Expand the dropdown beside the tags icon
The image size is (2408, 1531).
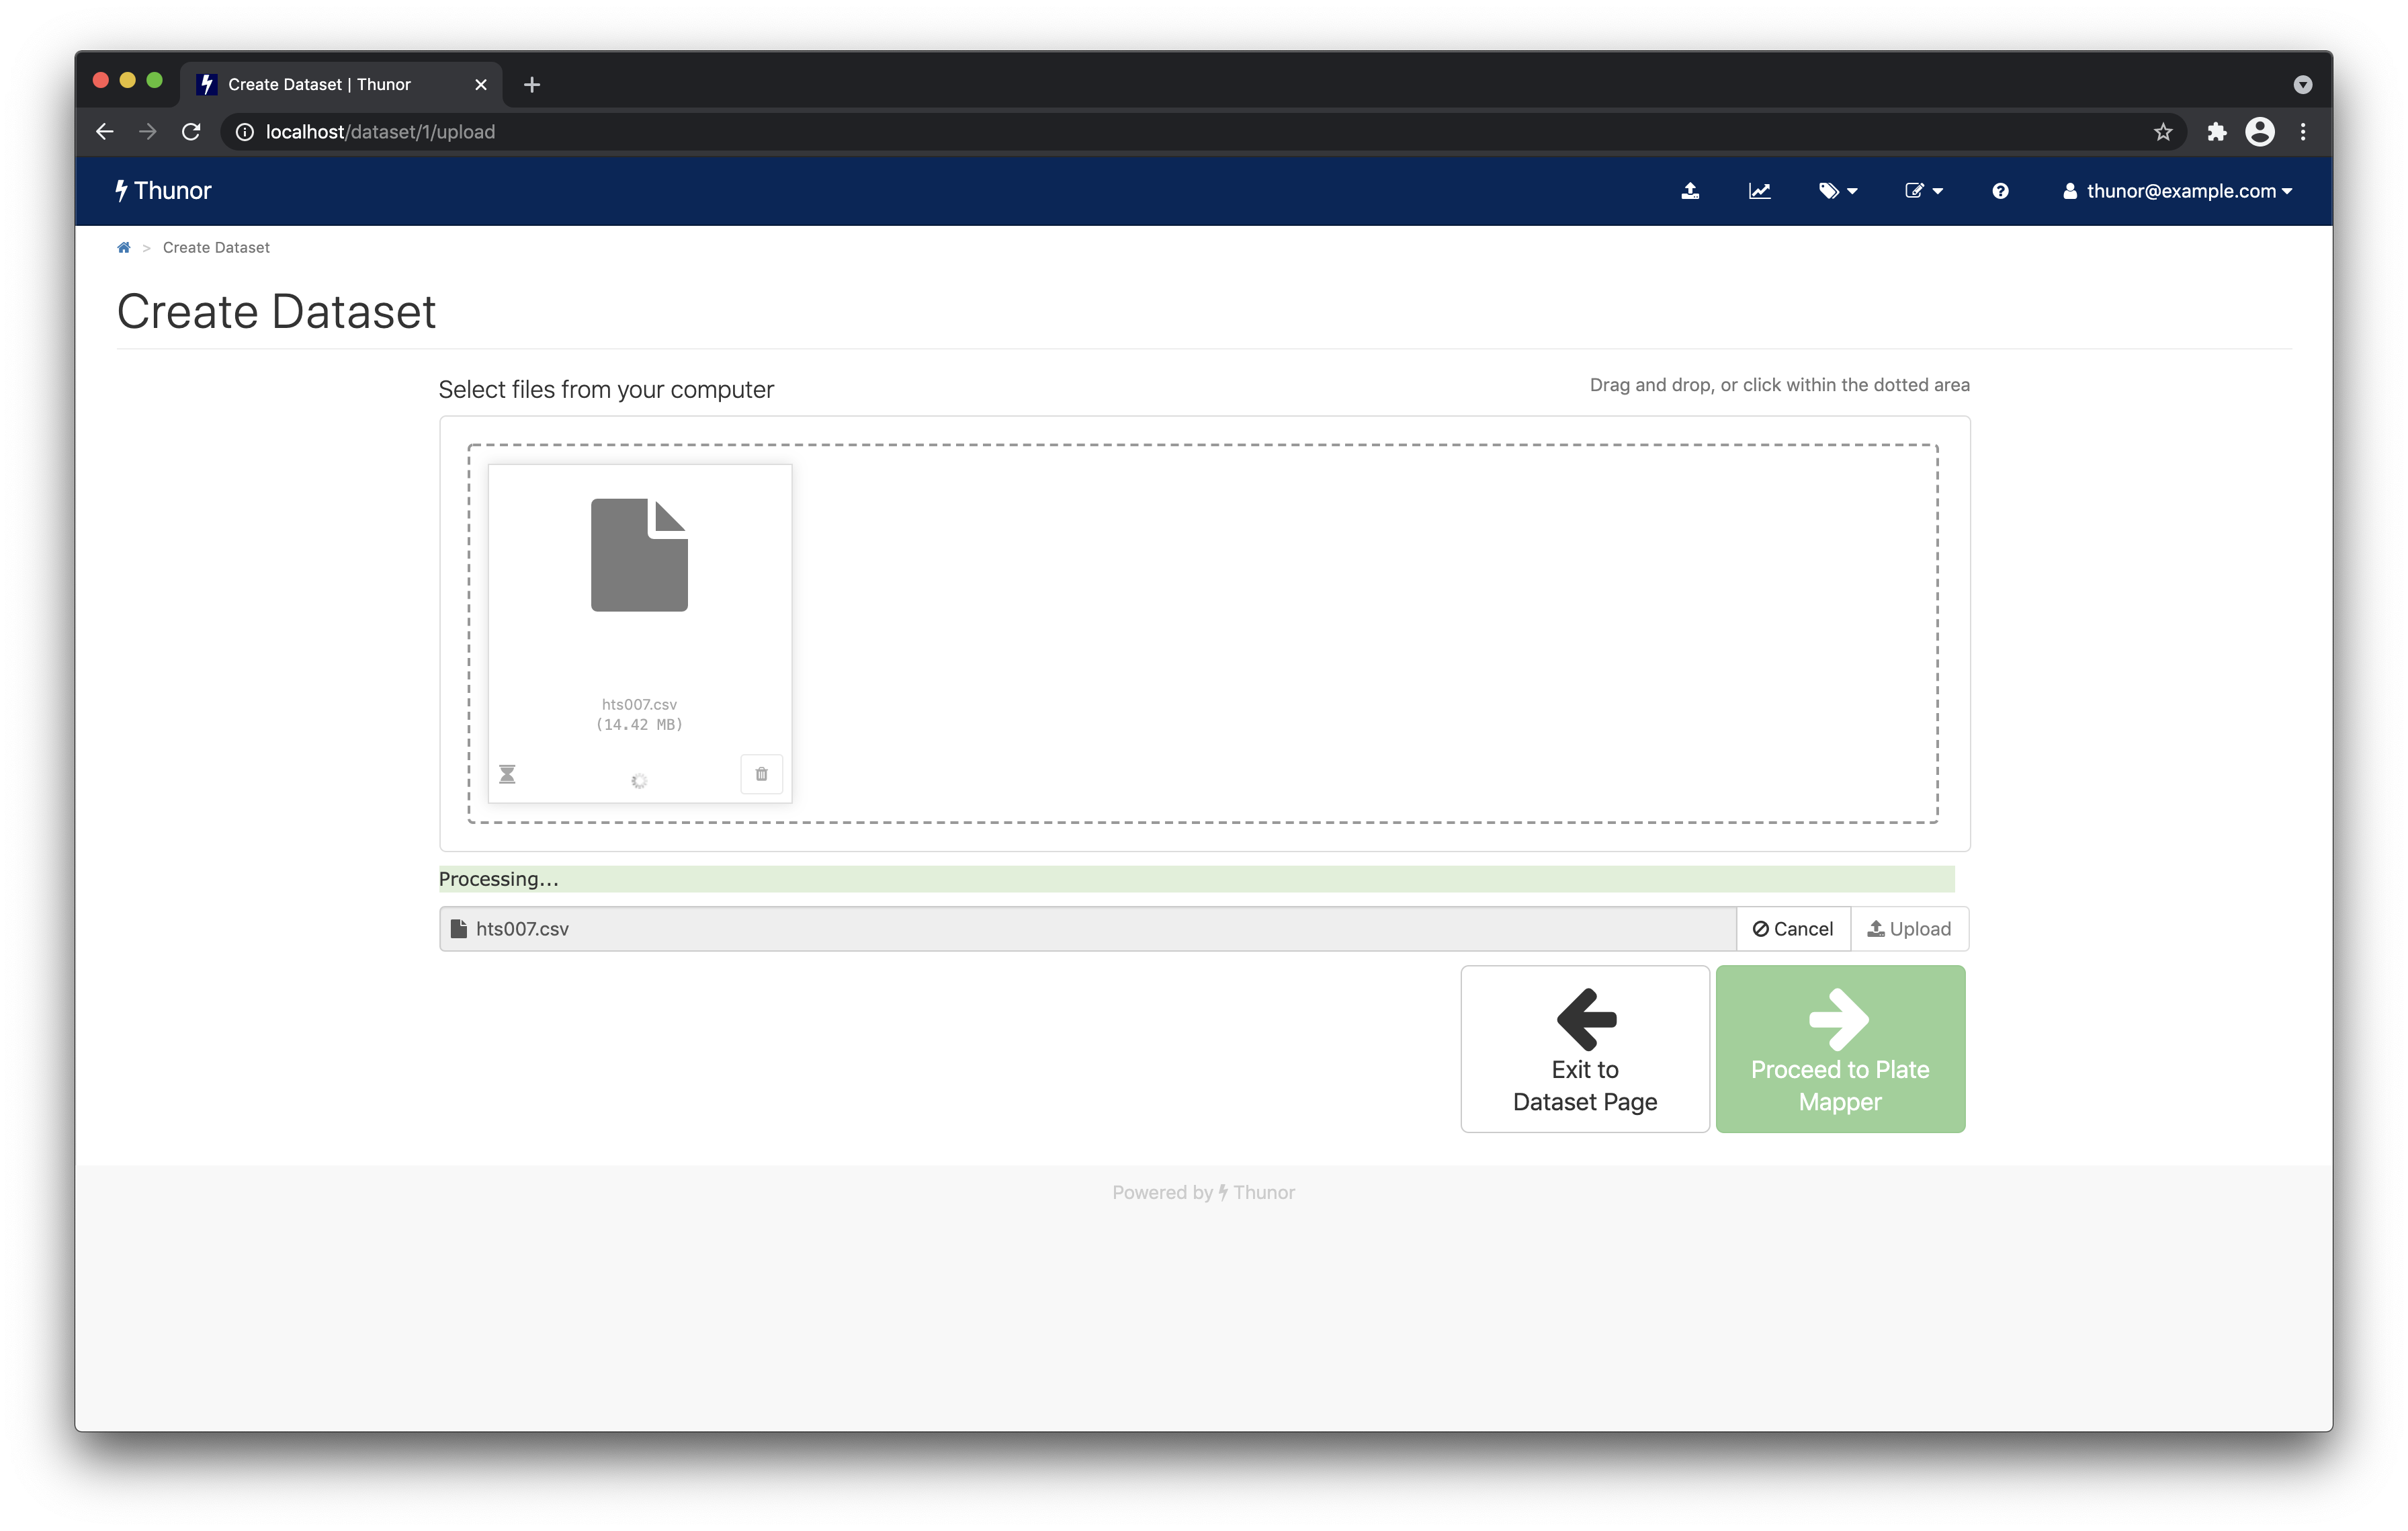point(1852,191)
